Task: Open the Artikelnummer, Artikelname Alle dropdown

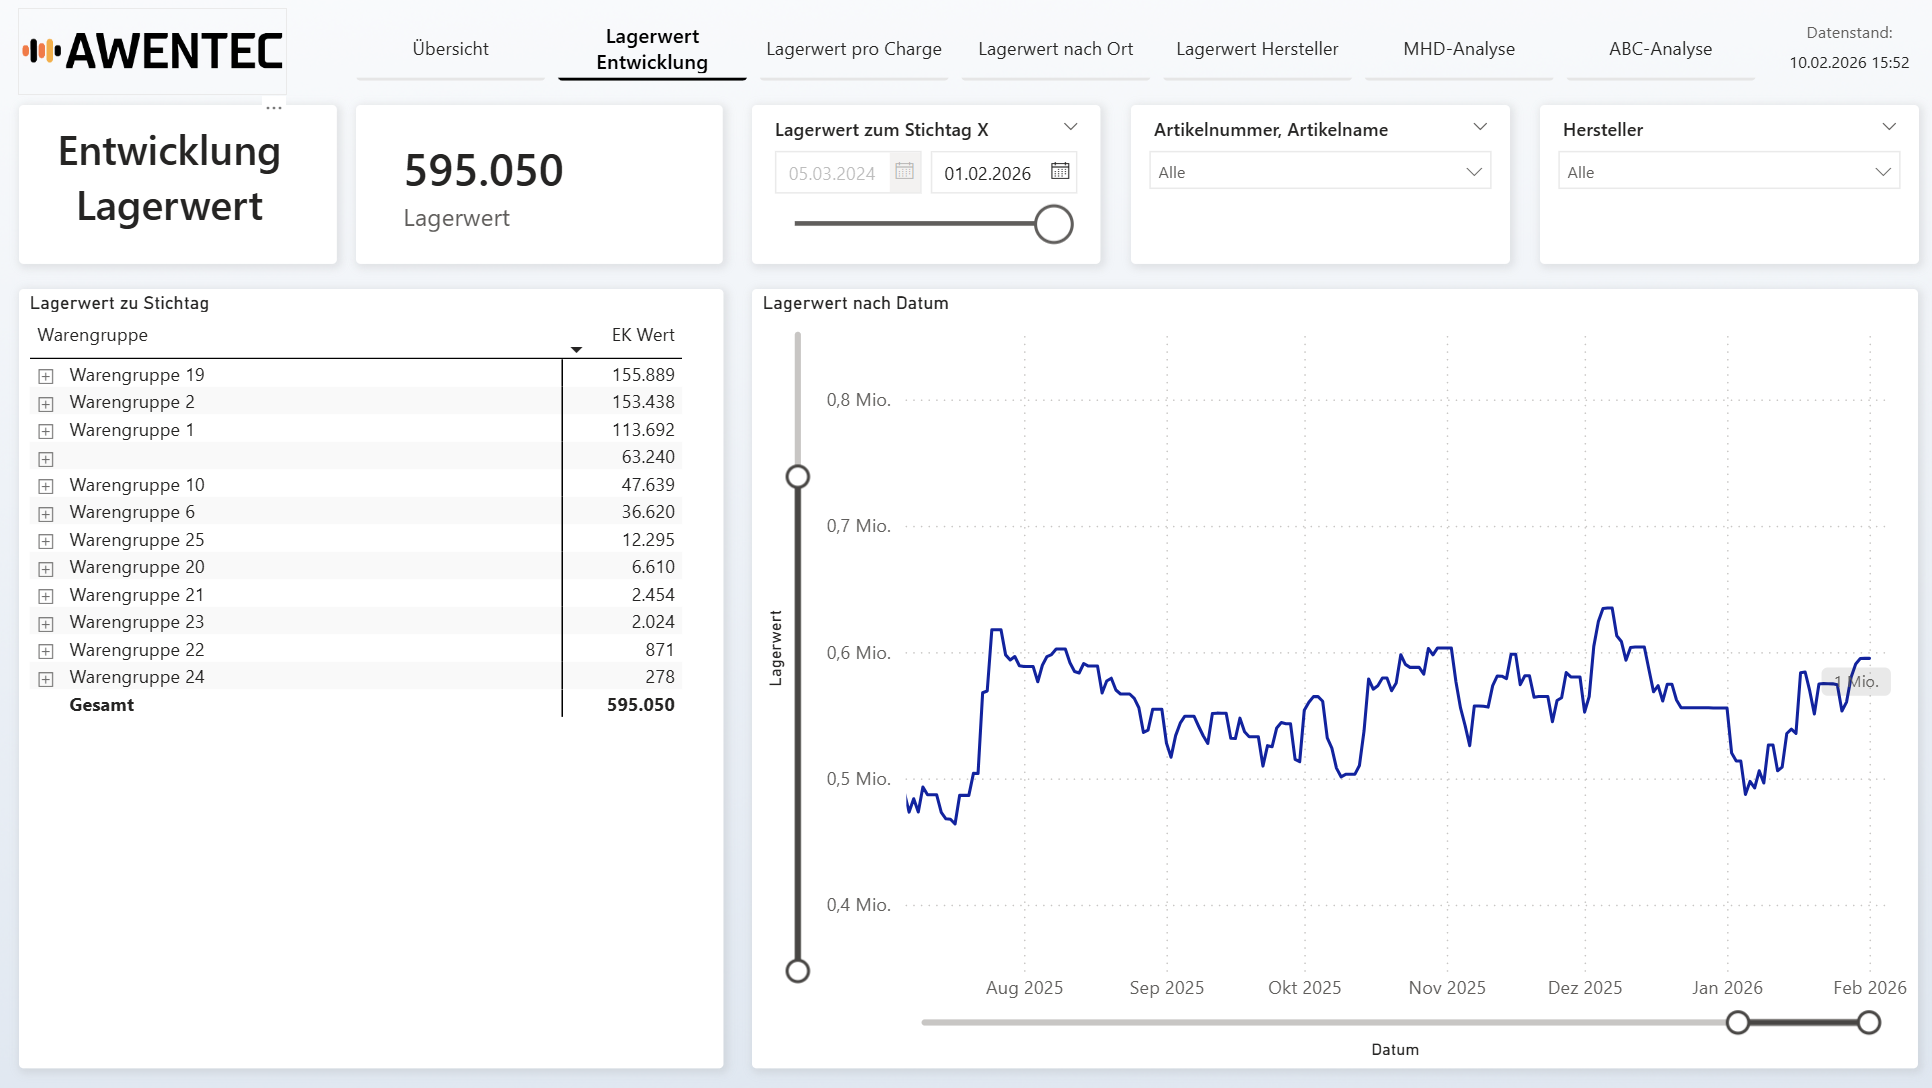Action: [1319, 172]
